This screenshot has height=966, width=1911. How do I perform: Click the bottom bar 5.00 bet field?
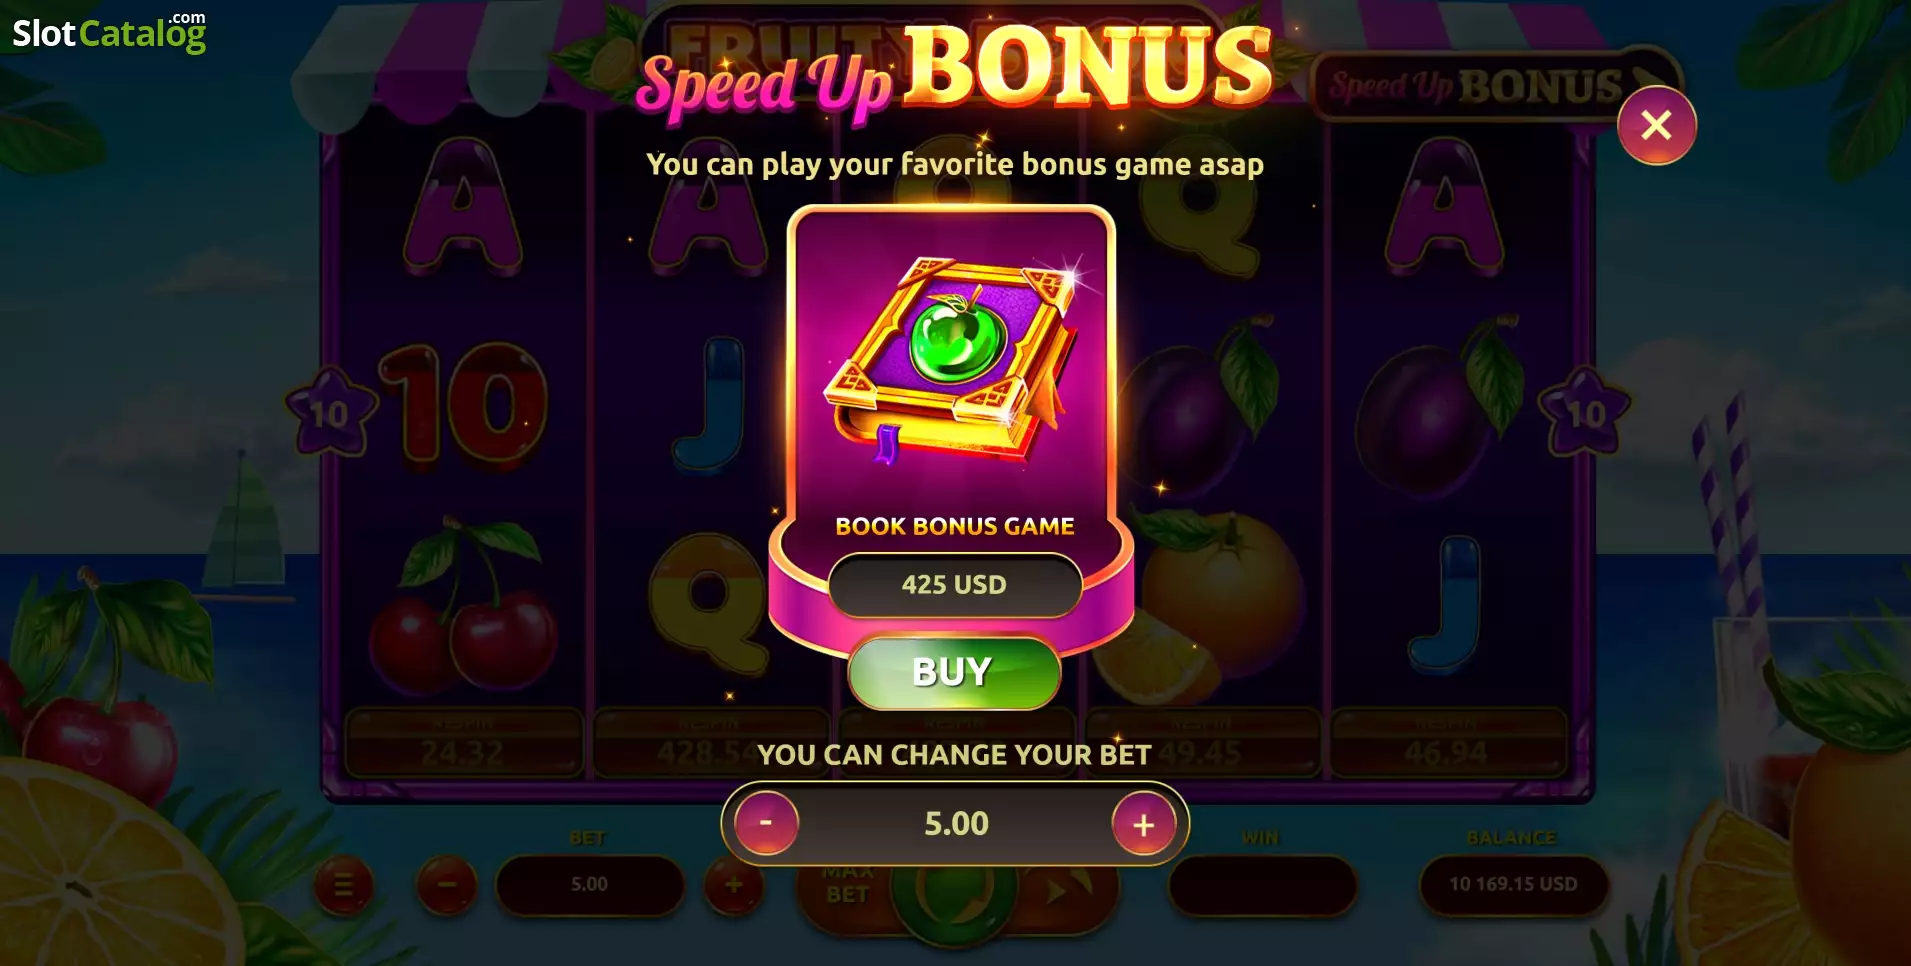pyautogui.click(x=589, y=884)
